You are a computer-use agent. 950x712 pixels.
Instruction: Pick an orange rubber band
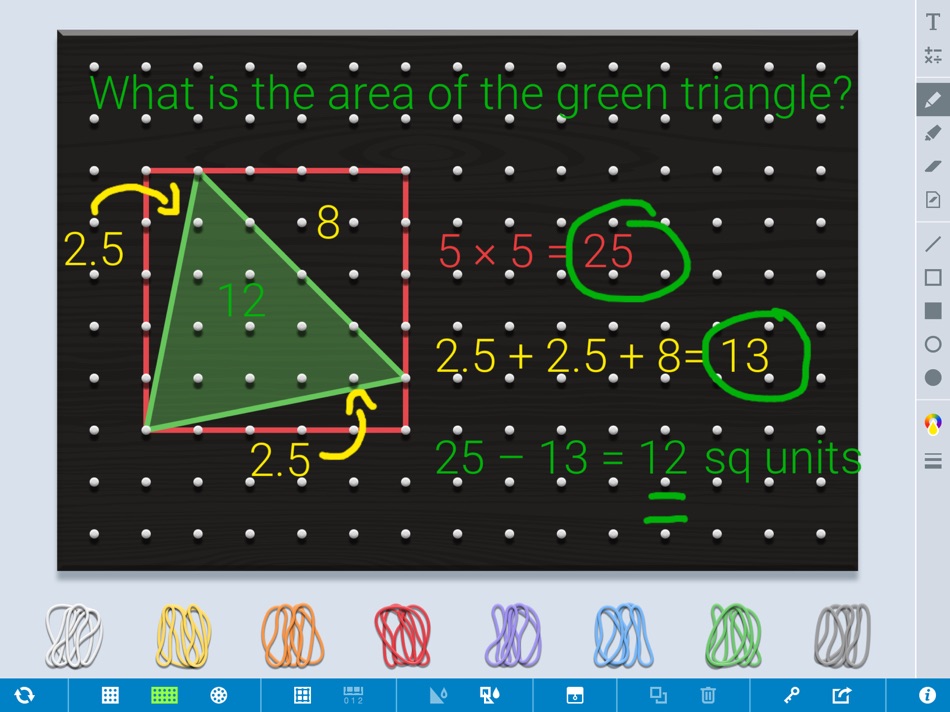click(293, 636)
